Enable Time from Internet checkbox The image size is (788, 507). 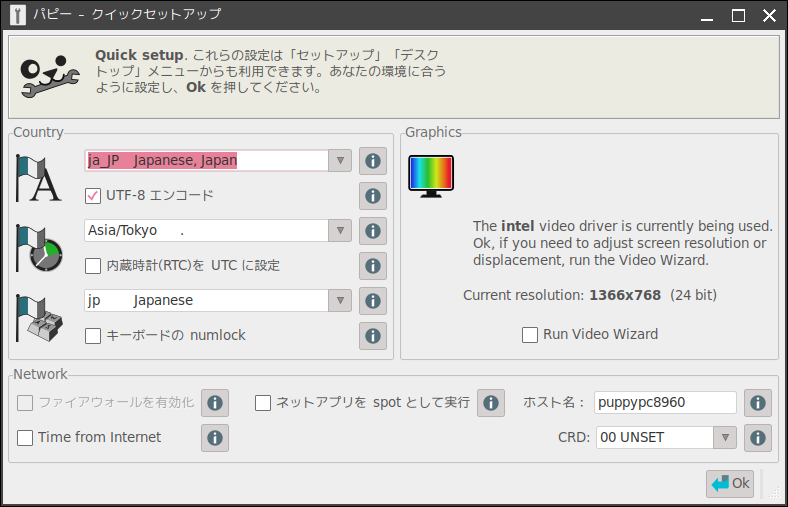pyautogui.click(x=25, y=438)
